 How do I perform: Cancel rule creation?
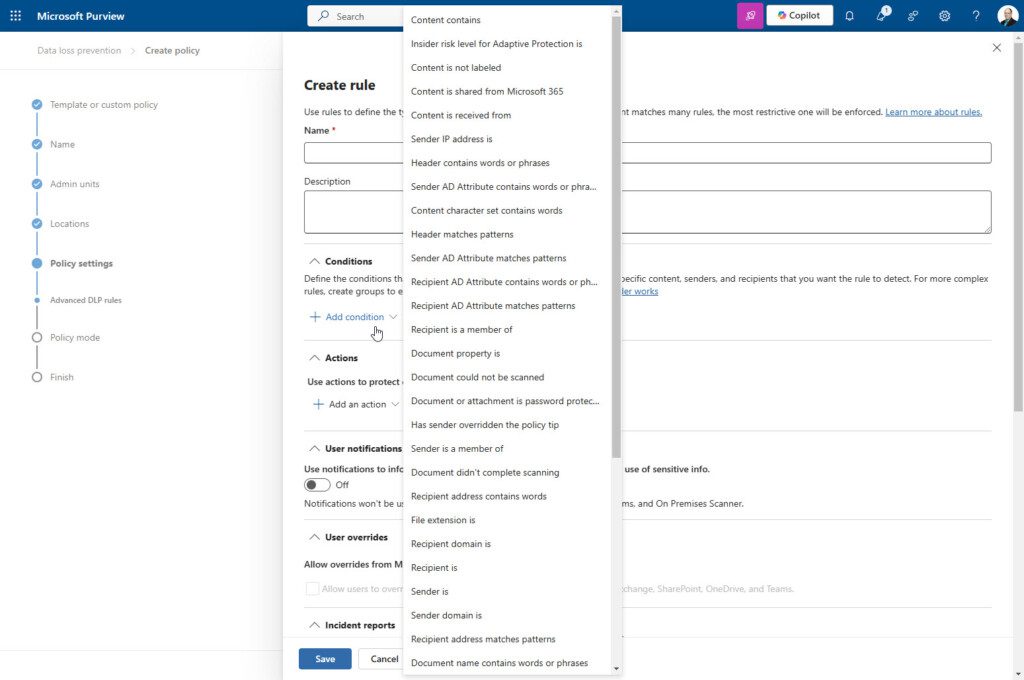pyautogui.click(x=384, y=658)
